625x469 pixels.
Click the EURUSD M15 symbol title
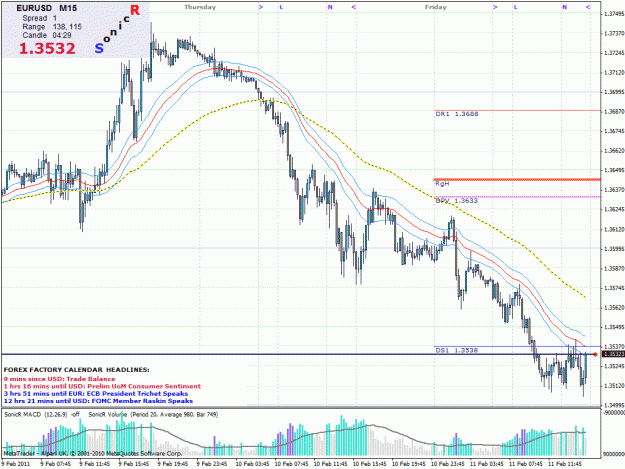(47, 8)
